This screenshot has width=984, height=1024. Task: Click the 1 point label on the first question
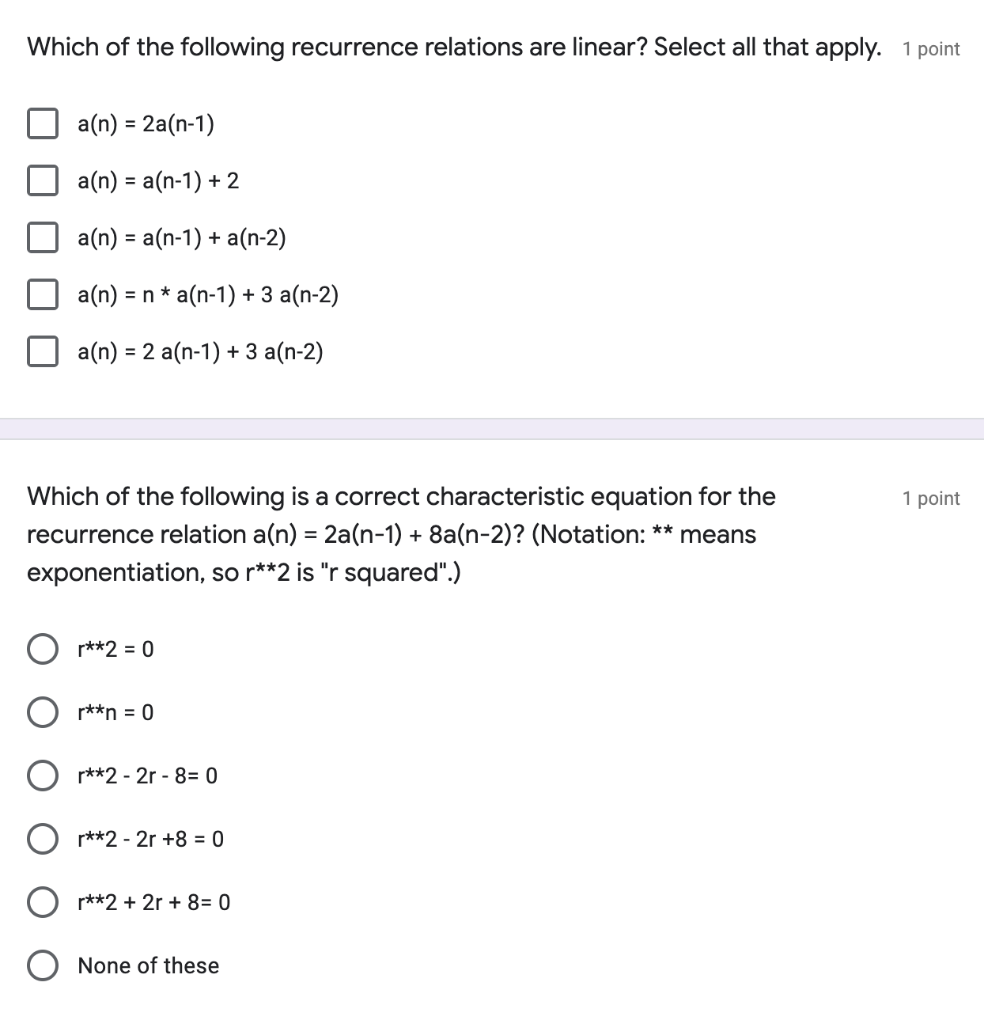coord(930,48)
